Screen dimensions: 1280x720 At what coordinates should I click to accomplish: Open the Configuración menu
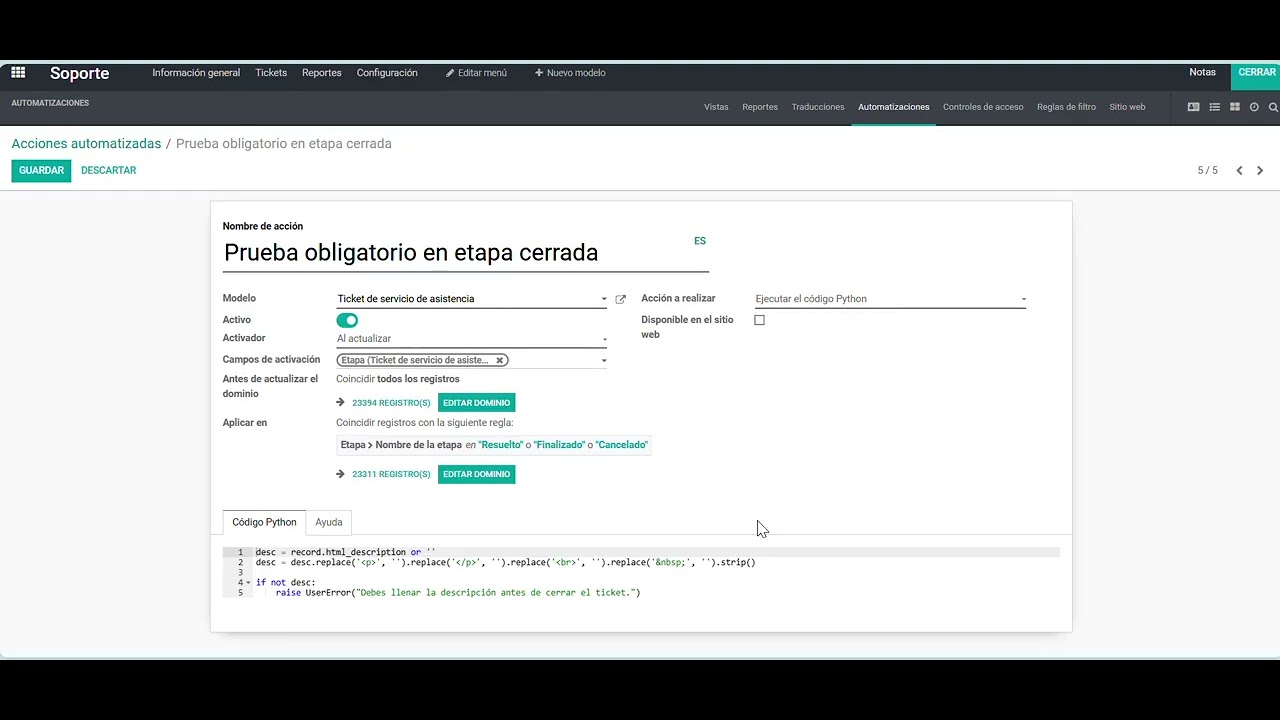coord(387,73)
